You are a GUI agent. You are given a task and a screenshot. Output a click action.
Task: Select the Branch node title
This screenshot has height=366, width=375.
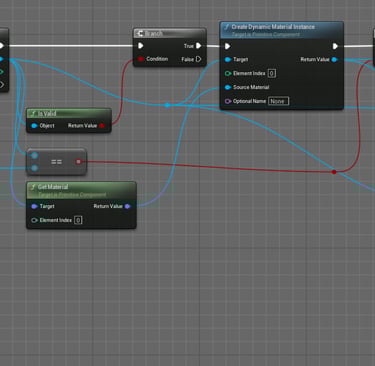tap(154, 34)
